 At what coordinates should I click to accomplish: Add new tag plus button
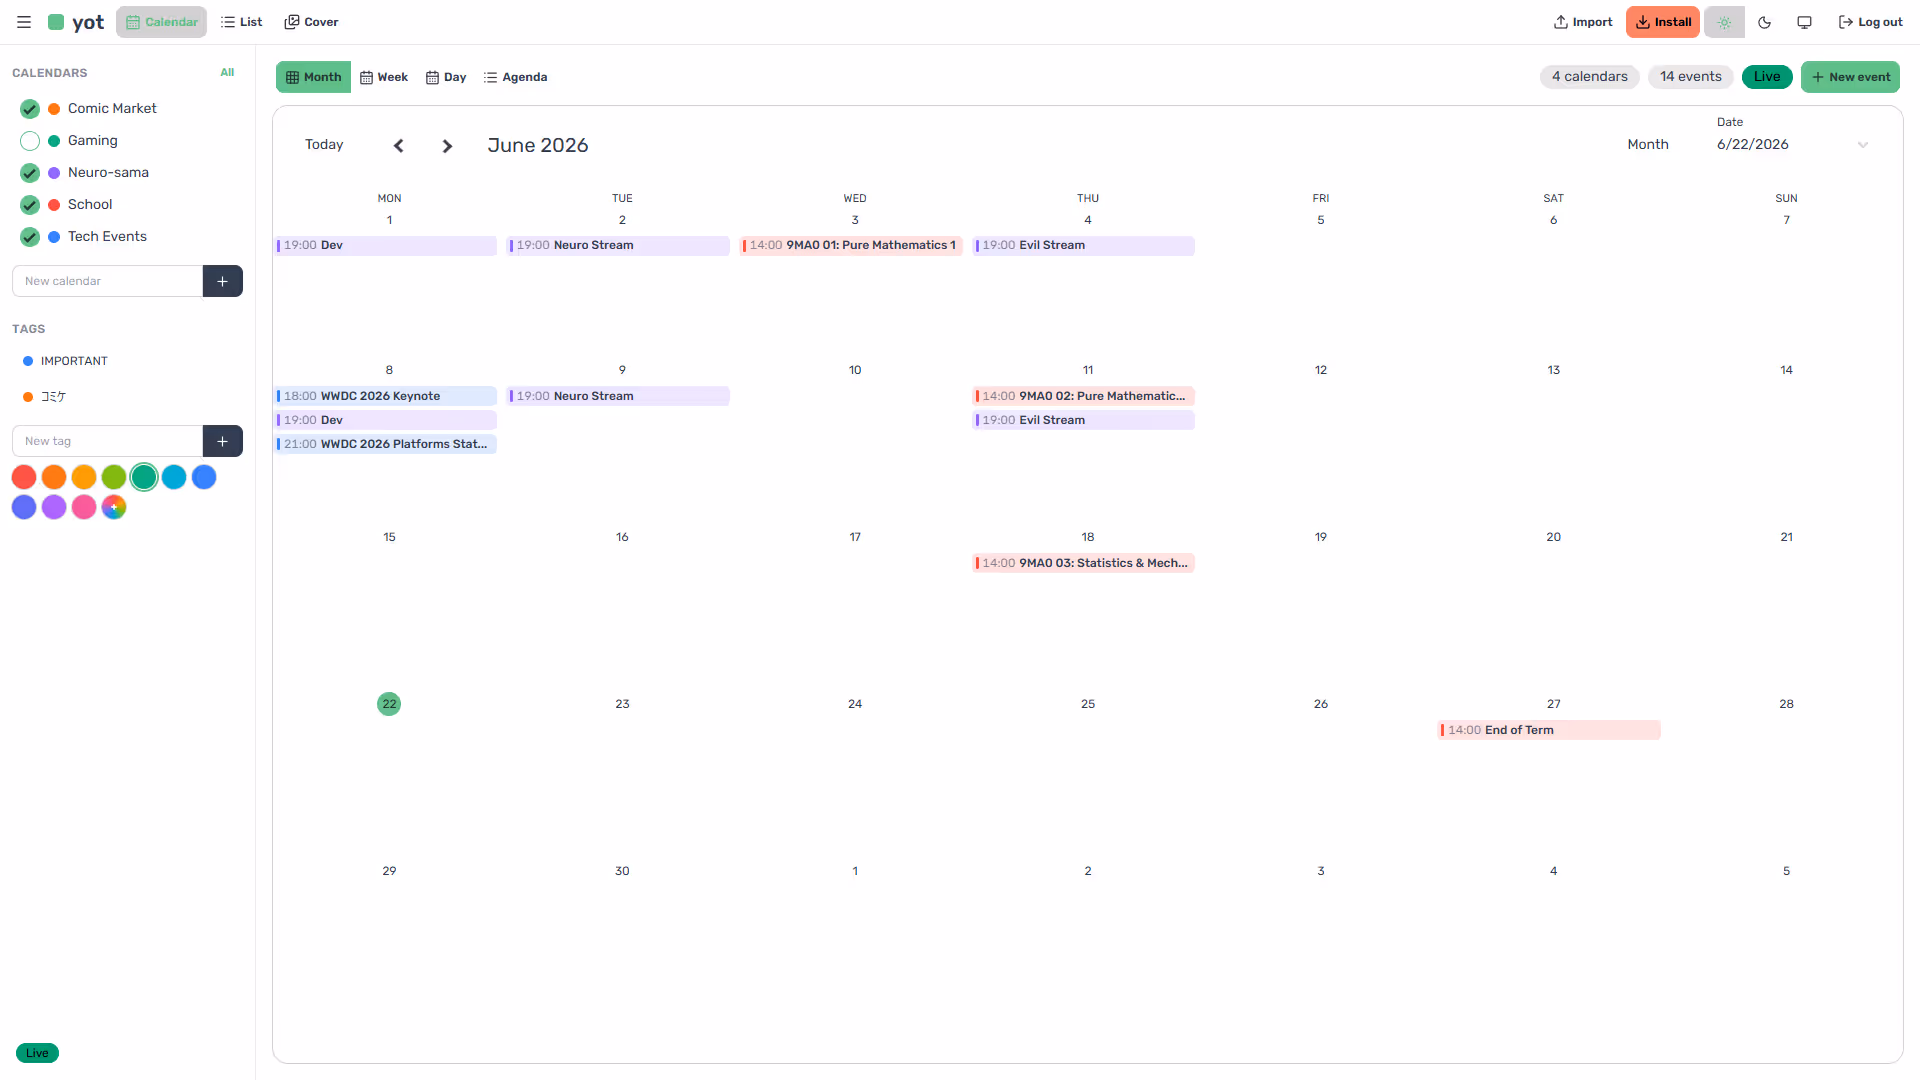223,441
